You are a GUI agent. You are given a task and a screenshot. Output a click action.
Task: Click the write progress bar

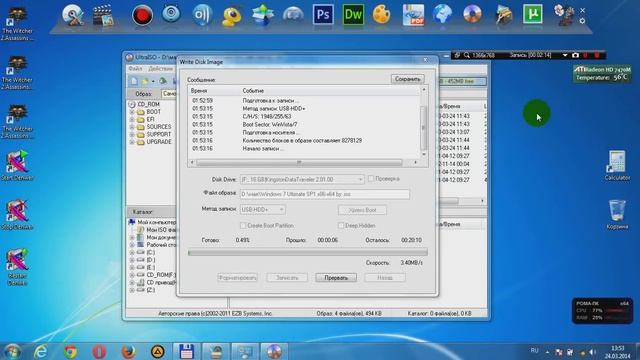tap(308, 253)
